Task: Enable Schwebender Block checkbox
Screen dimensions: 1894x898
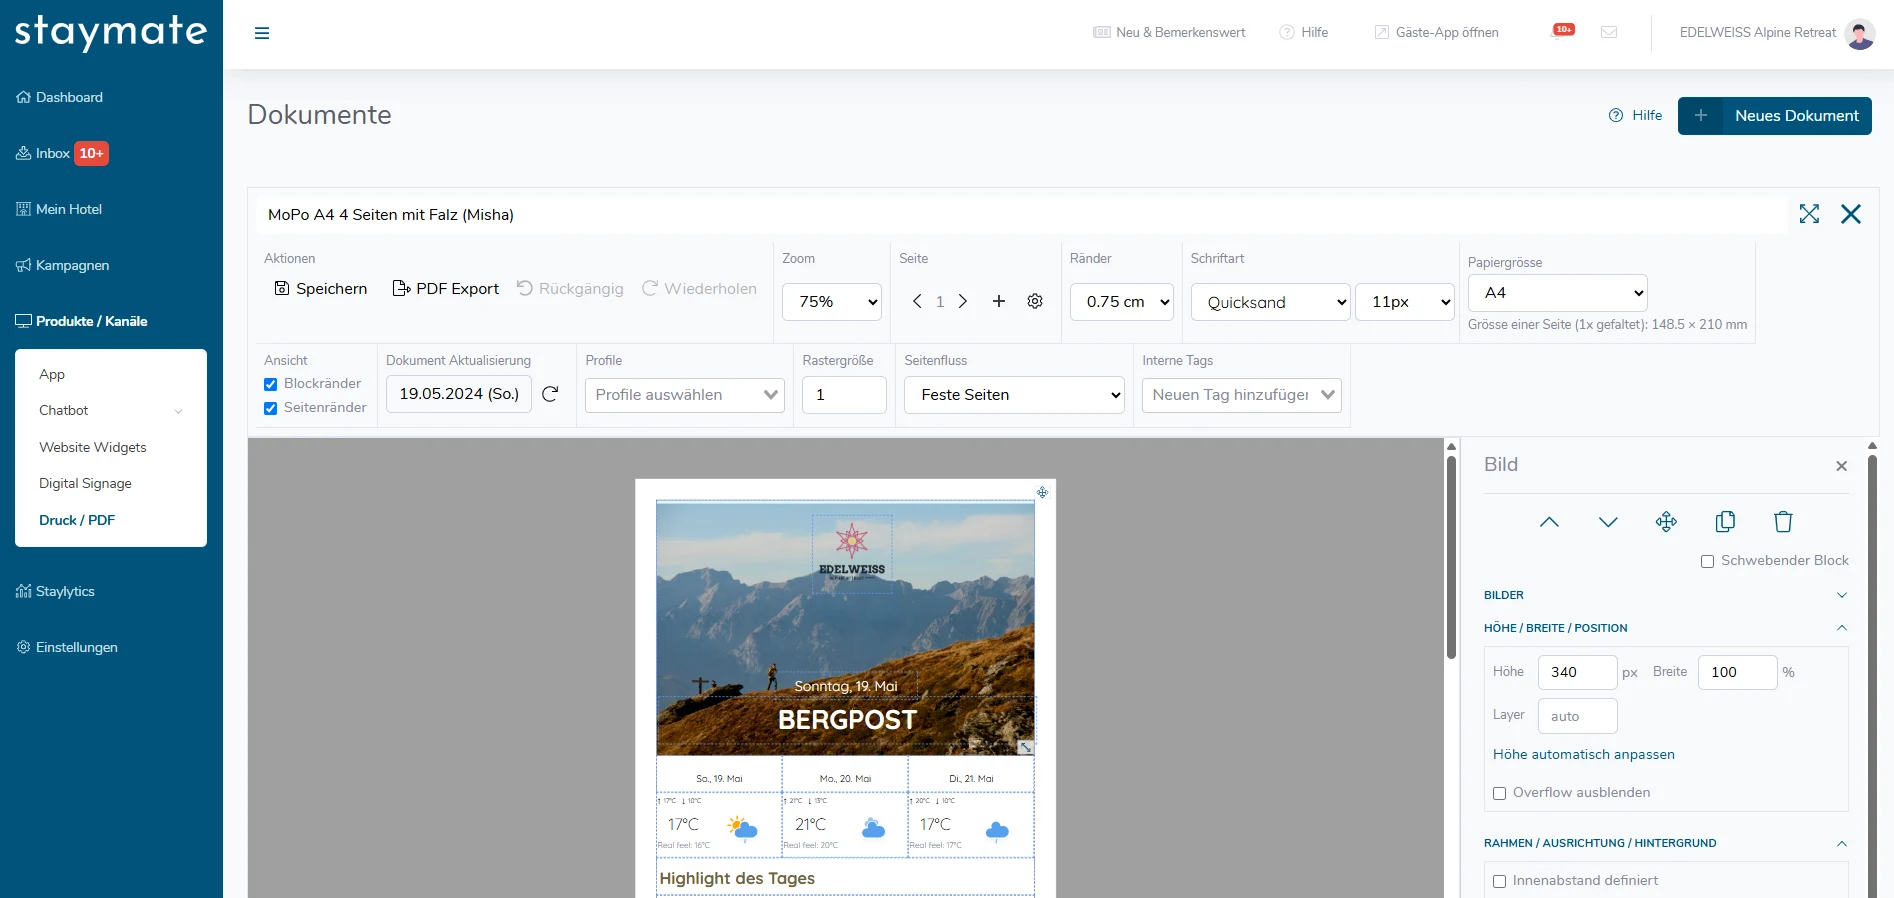Action: [x=1708, y=561]
